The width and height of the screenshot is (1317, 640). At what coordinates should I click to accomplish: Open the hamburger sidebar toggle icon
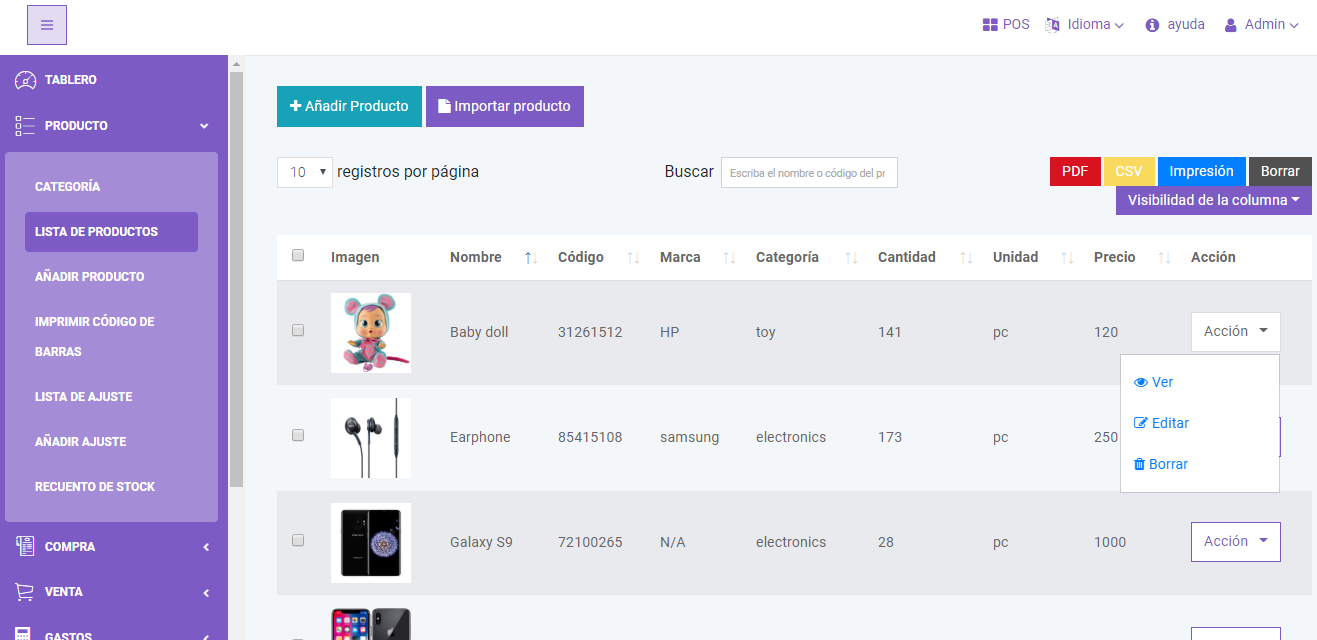[x=46, y=24]
